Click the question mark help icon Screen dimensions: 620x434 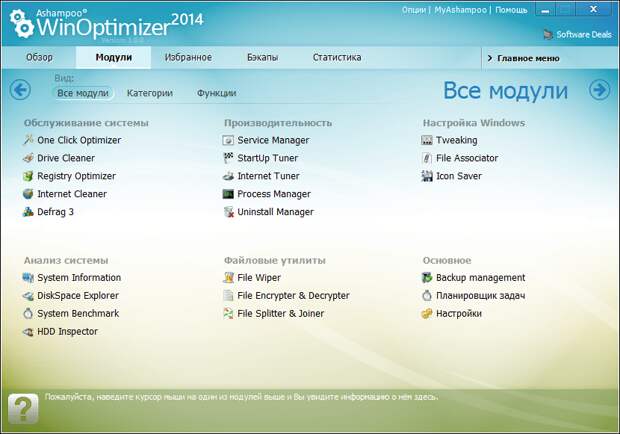point(23,408)
